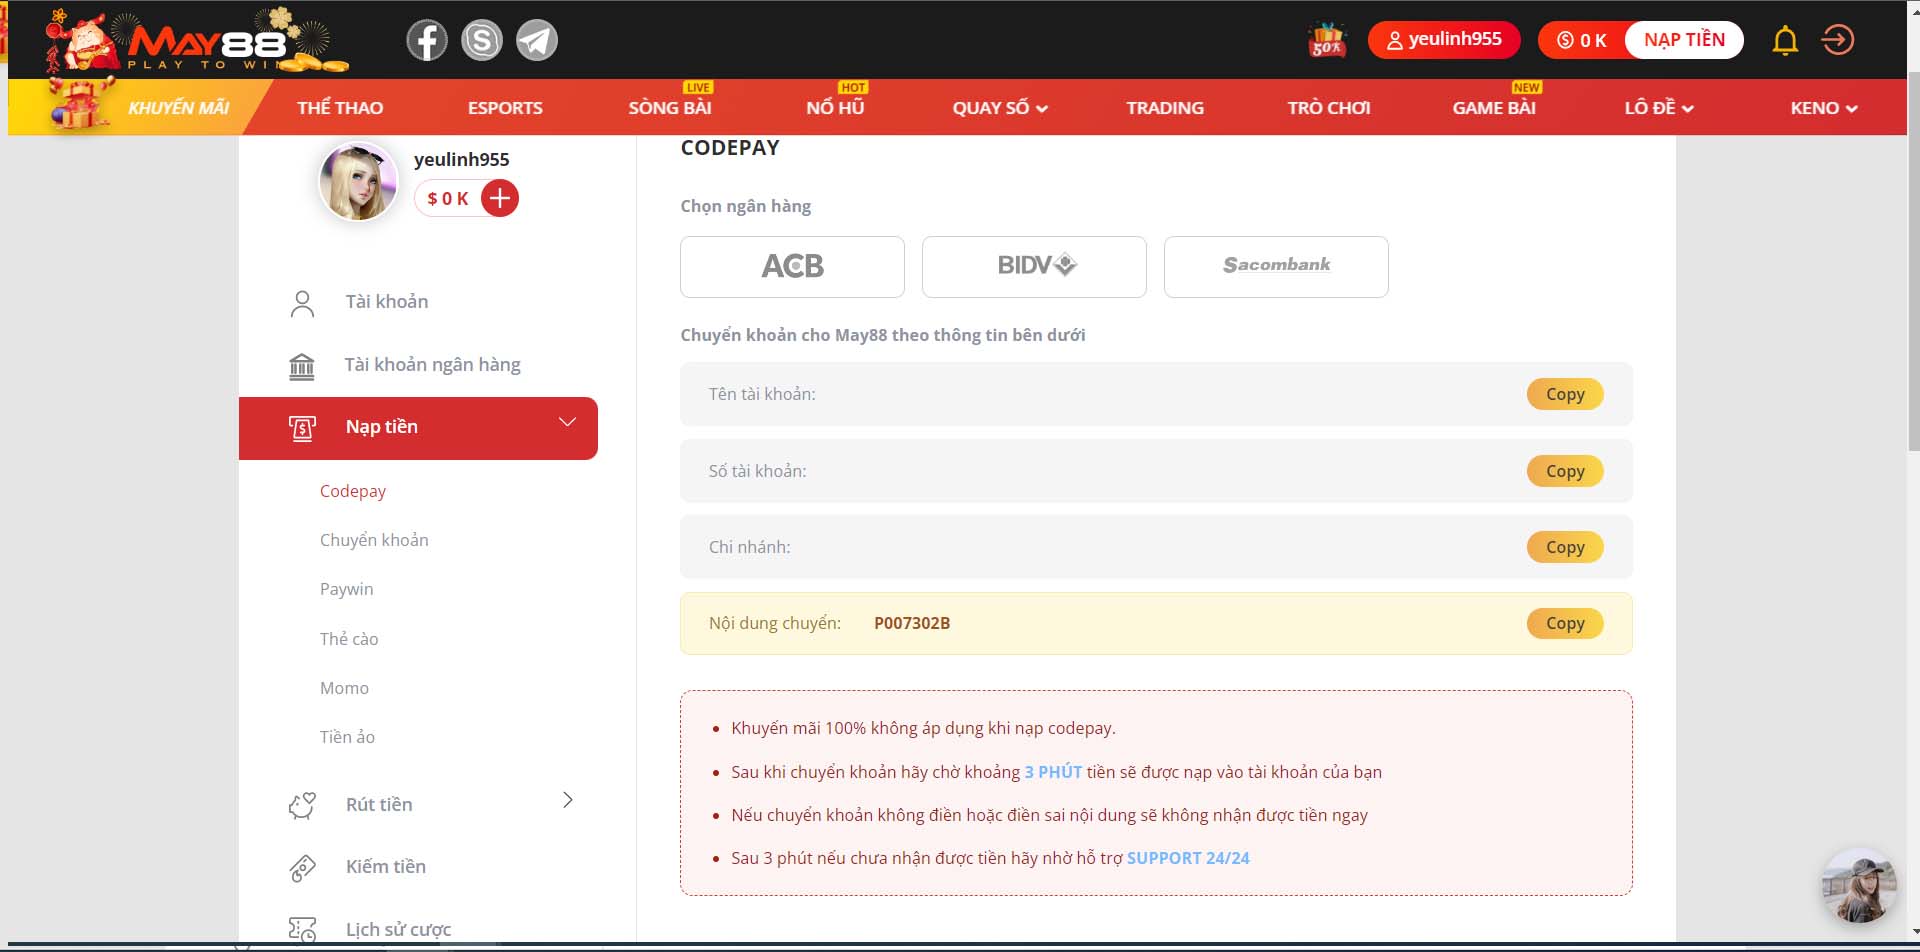
Task: Collapse the Nạp tiền menu chevron
Action: click(x=567, y=422)
